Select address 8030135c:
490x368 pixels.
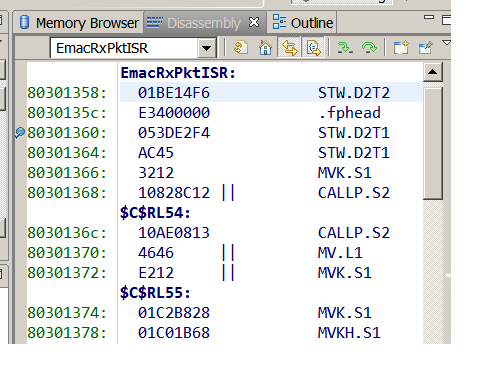click(x=67, y=113)
